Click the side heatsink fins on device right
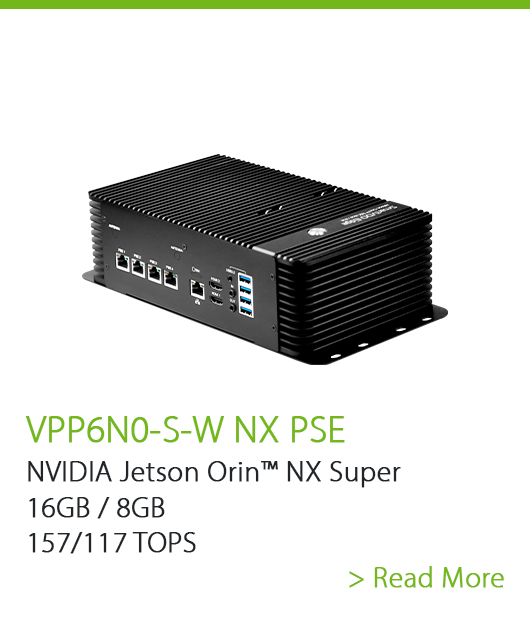Viewport: 530px width, 620px height. pyautogui.click(x=356, y=287)
